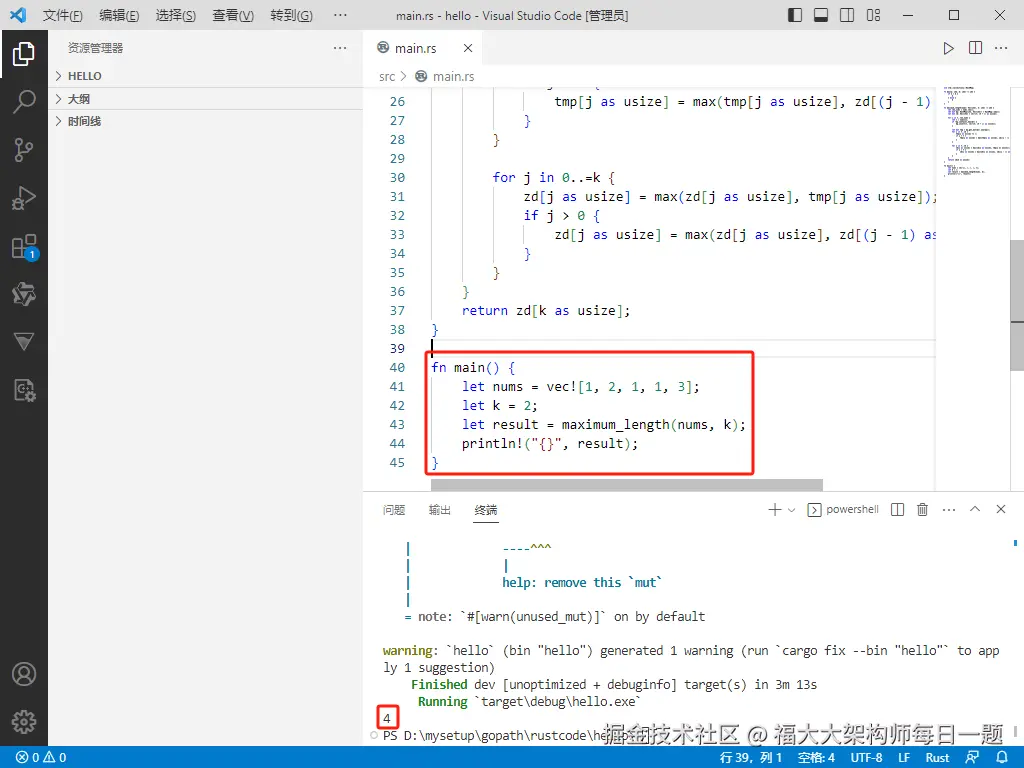1024x768 pixels.
Task: Open the funnel-shaped icon in activity bar
Action: tap(24, 342)
